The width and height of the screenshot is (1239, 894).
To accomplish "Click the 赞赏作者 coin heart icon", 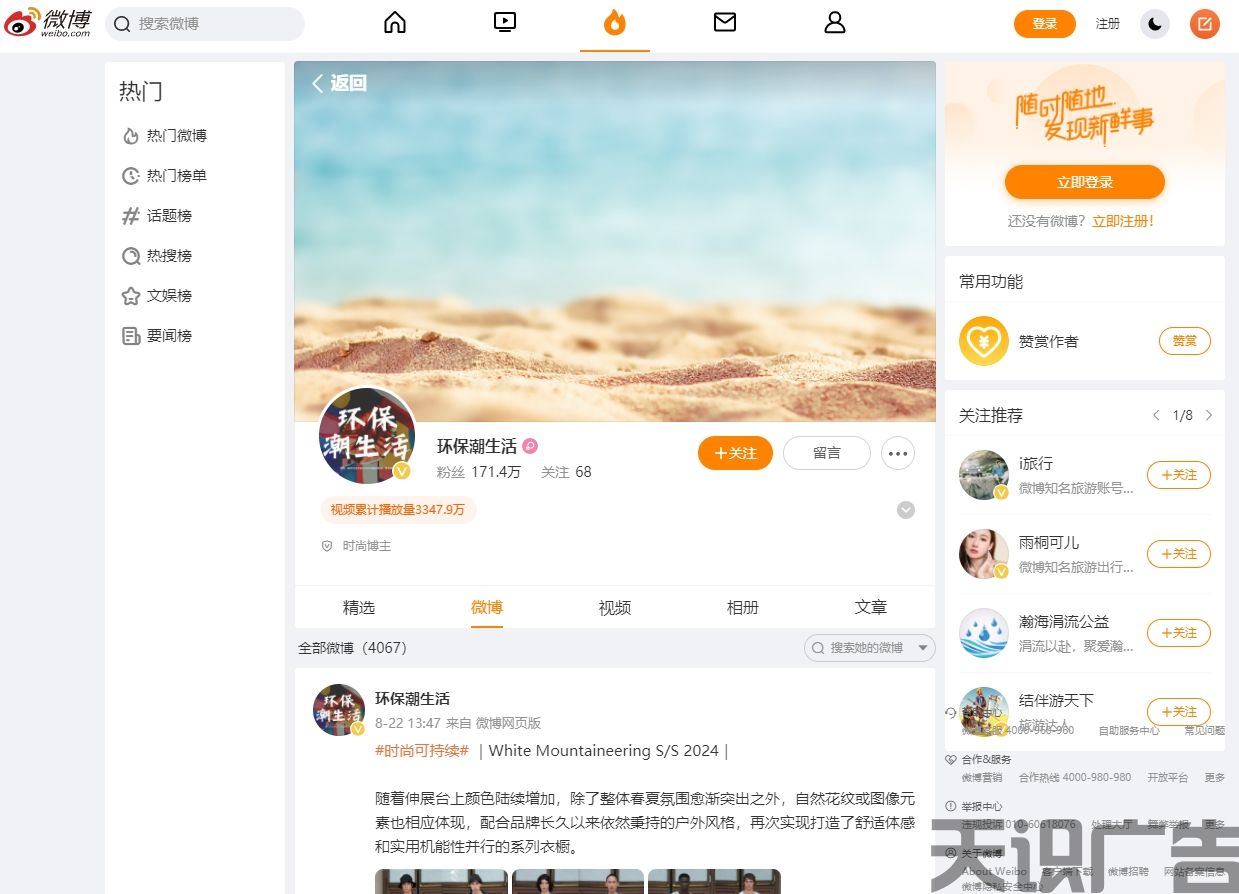I will tap(984, 341).
